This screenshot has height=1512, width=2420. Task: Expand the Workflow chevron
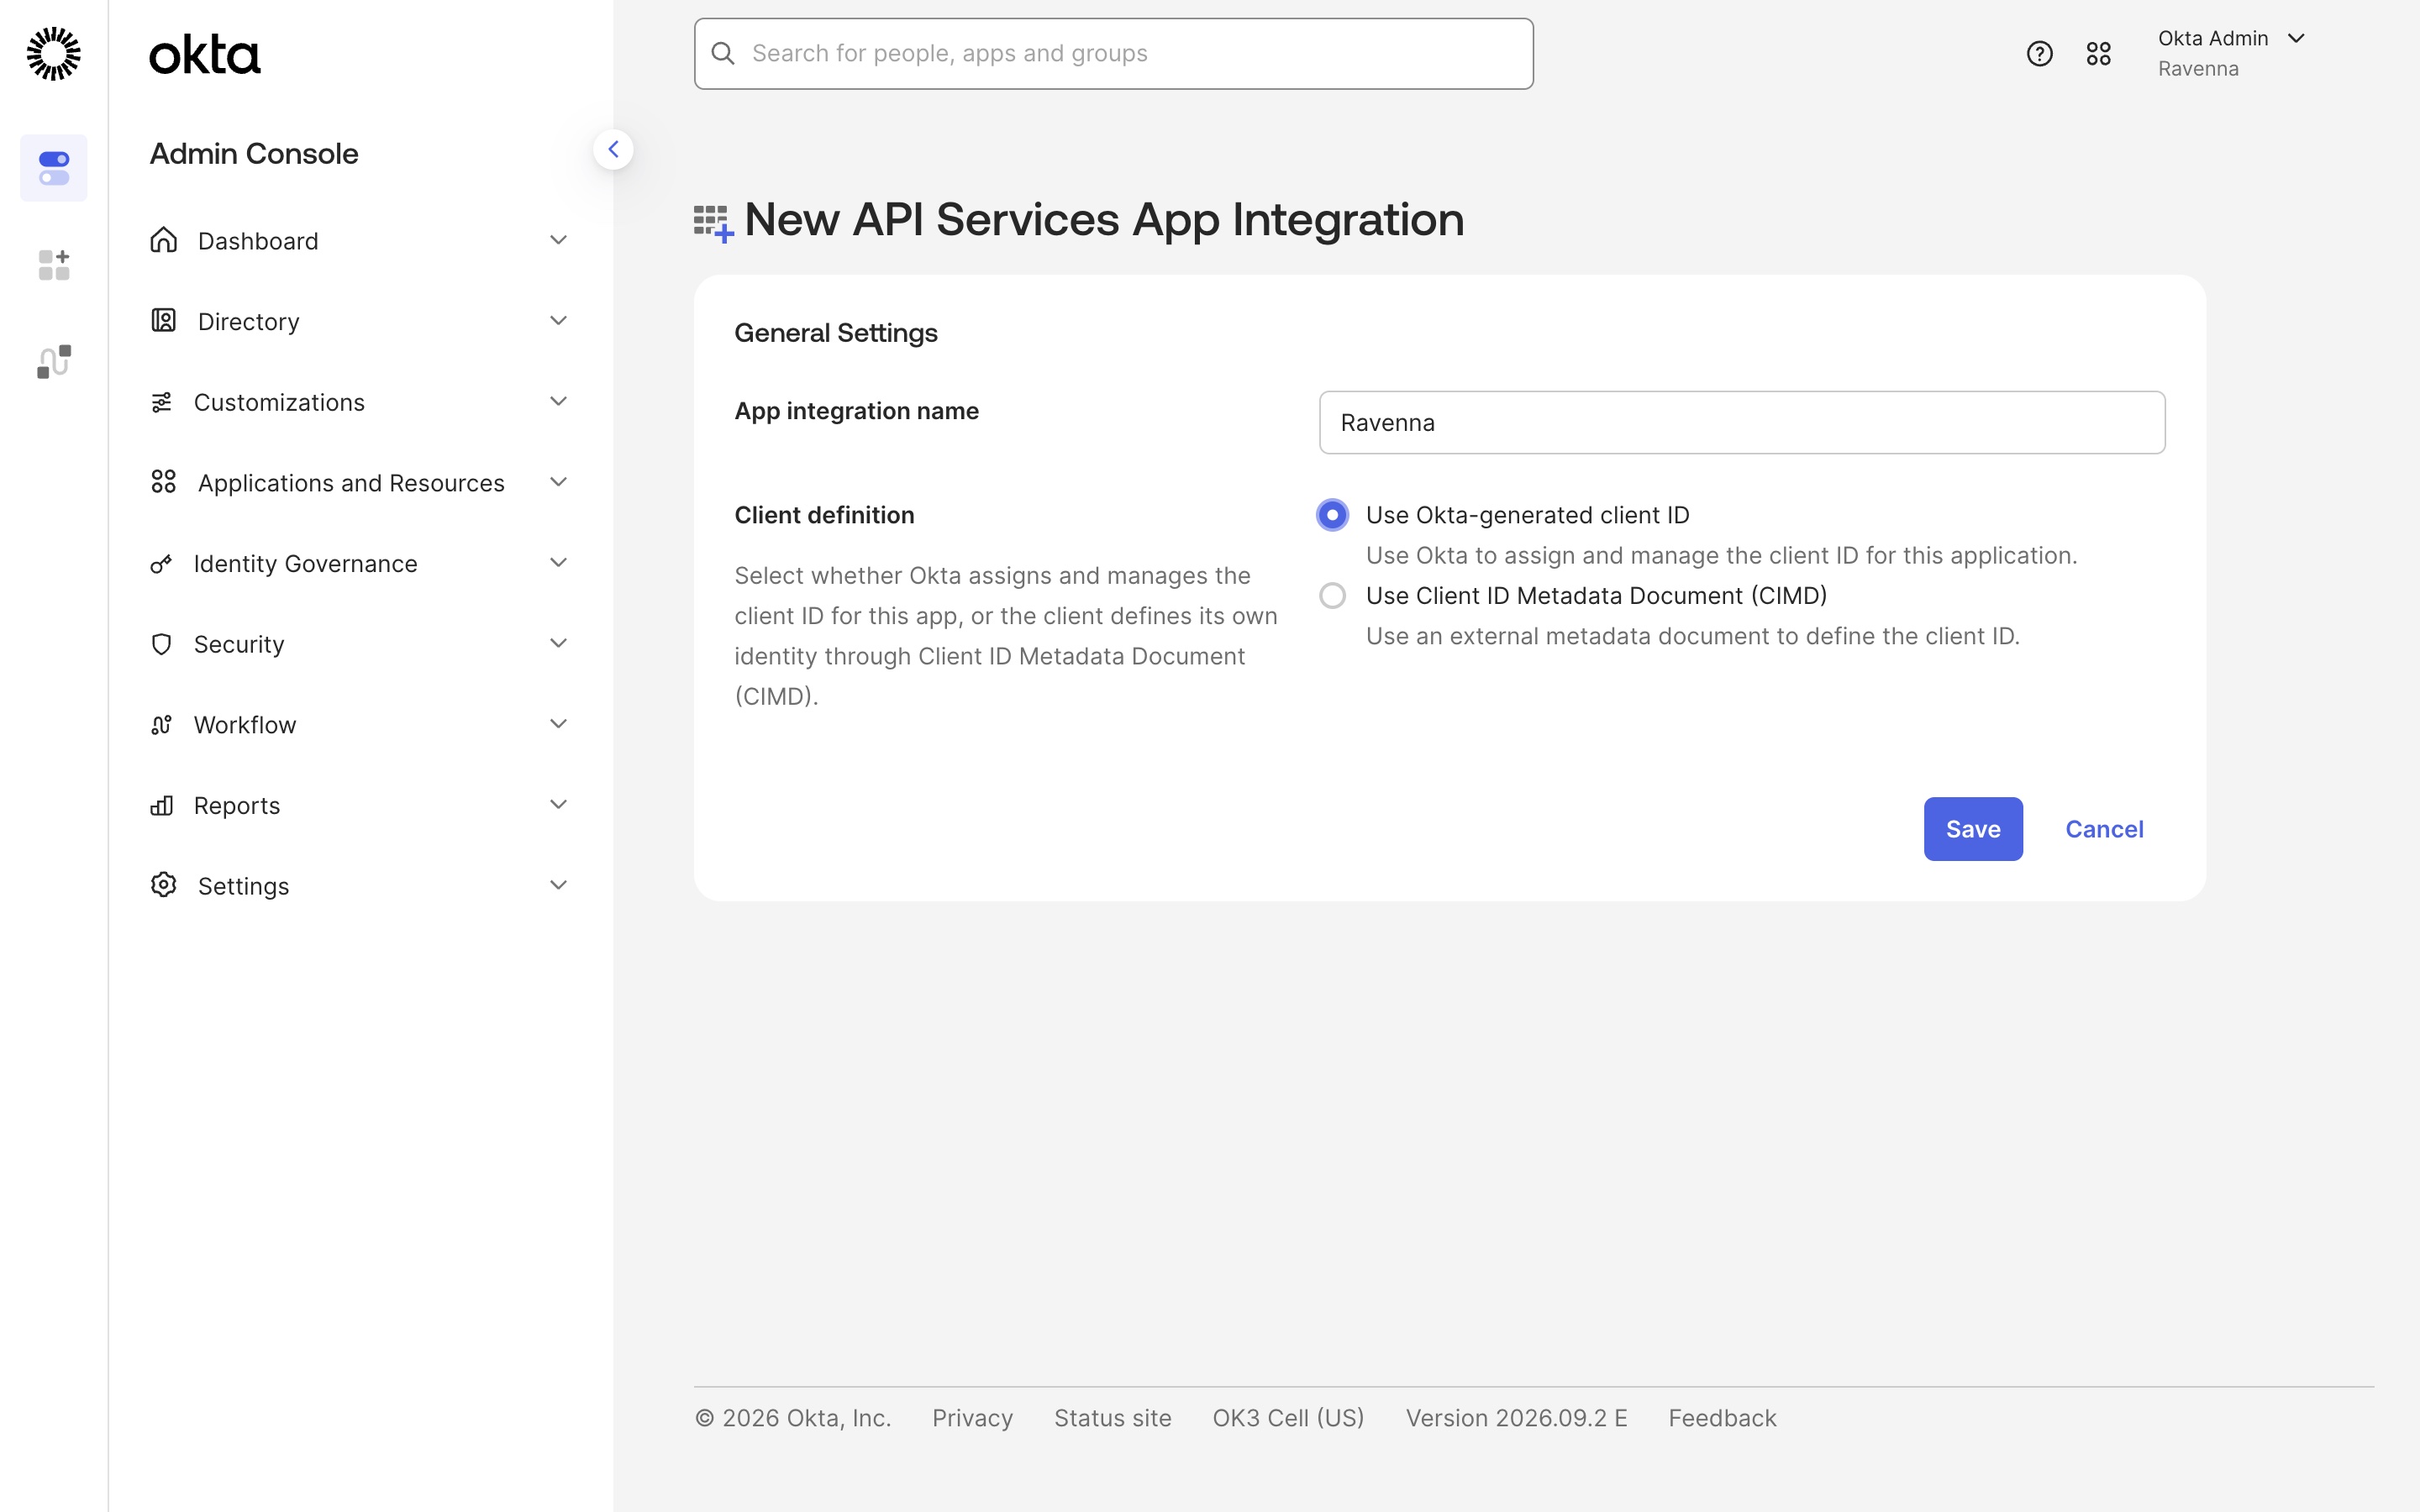pos(559,724)
